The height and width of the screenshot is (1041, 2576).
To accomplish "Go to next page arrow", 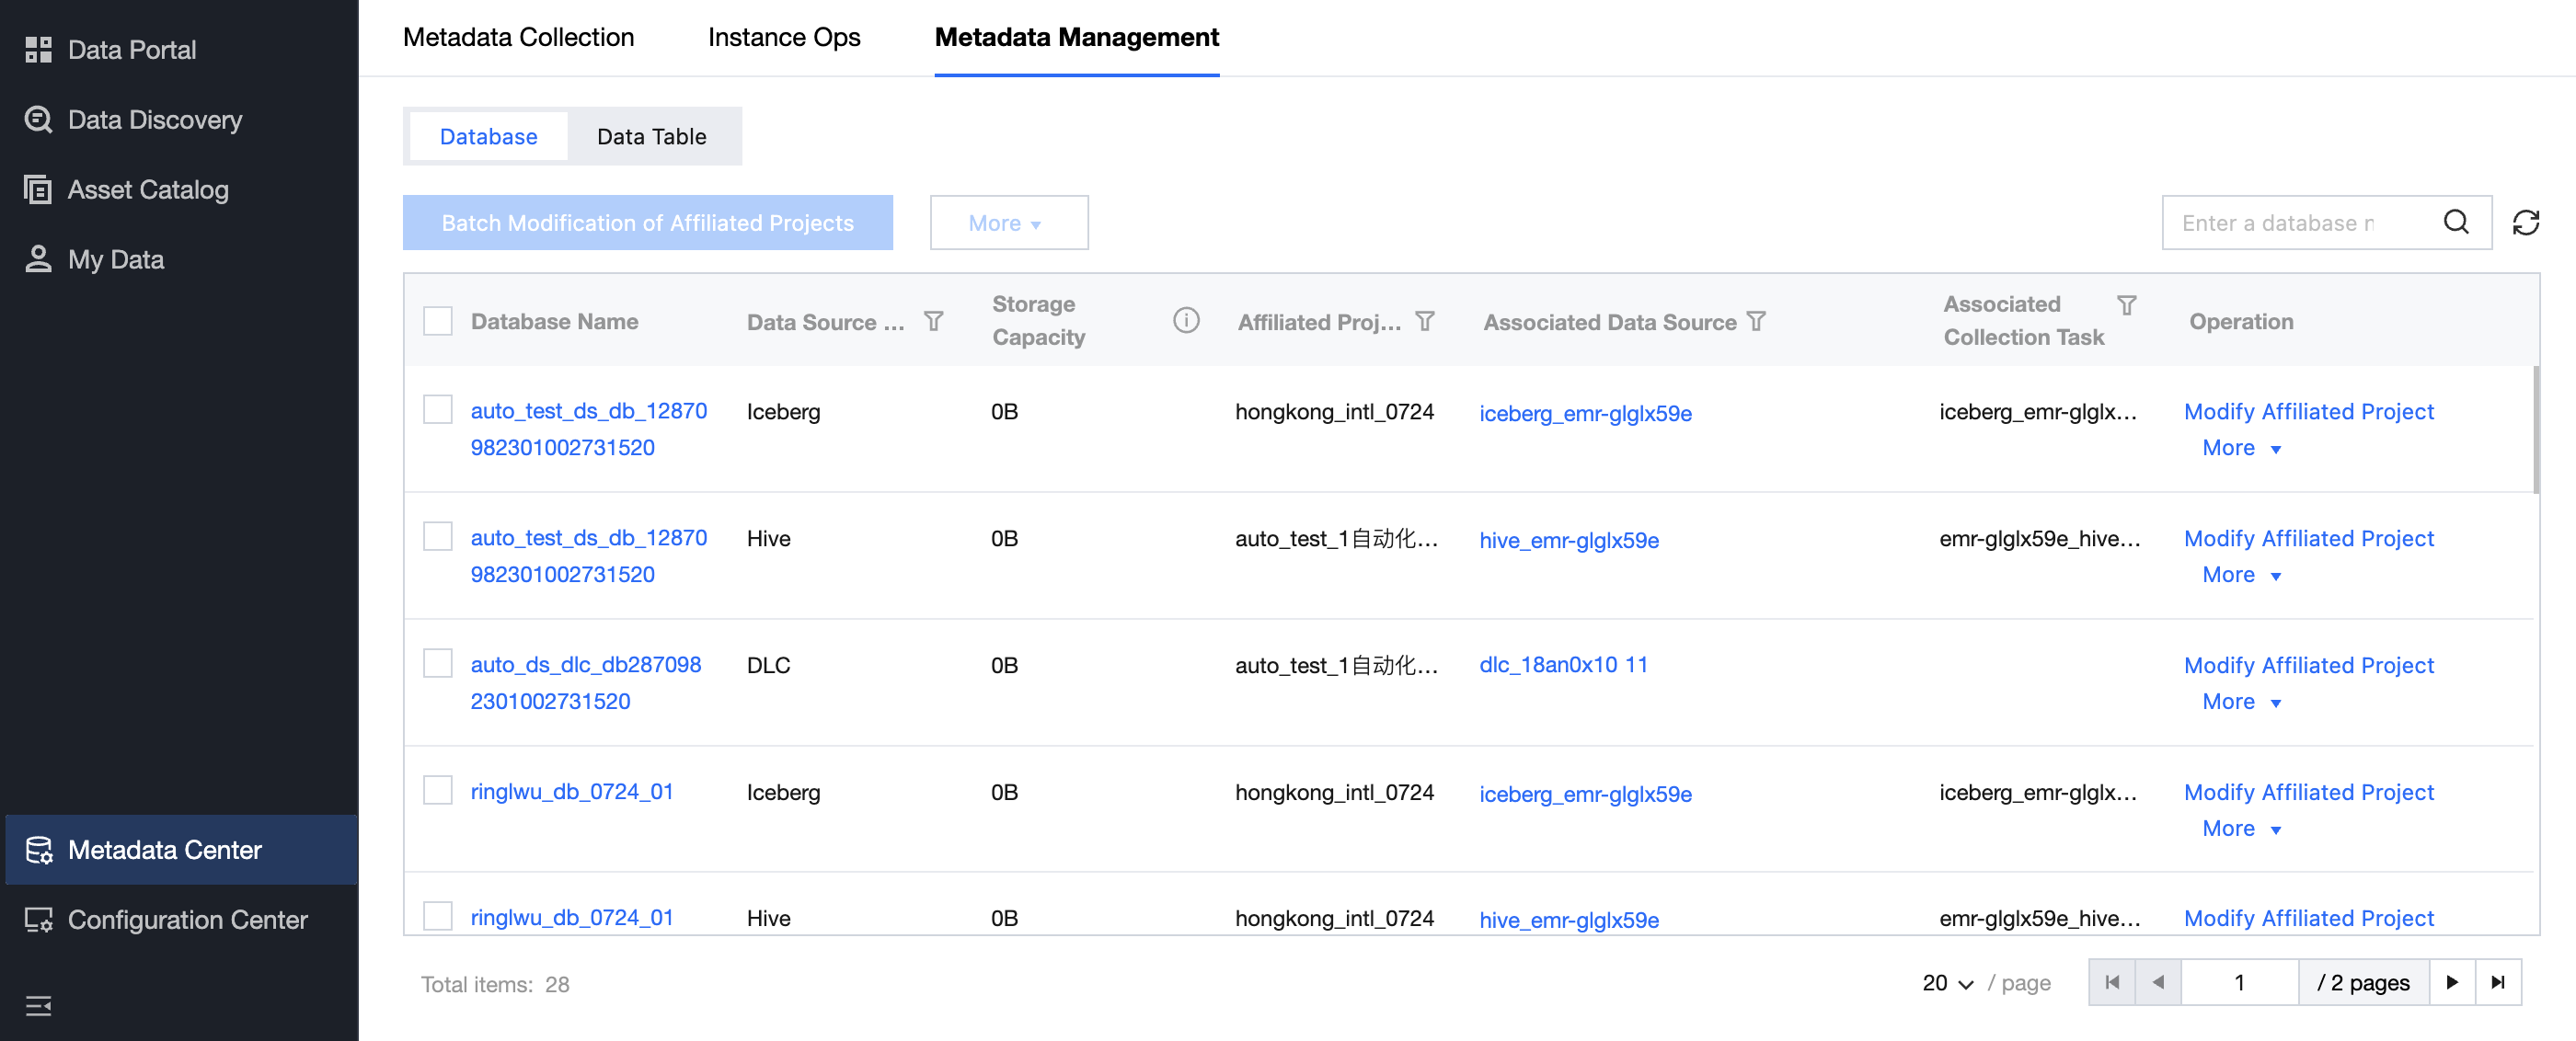I will point(2451,982).
